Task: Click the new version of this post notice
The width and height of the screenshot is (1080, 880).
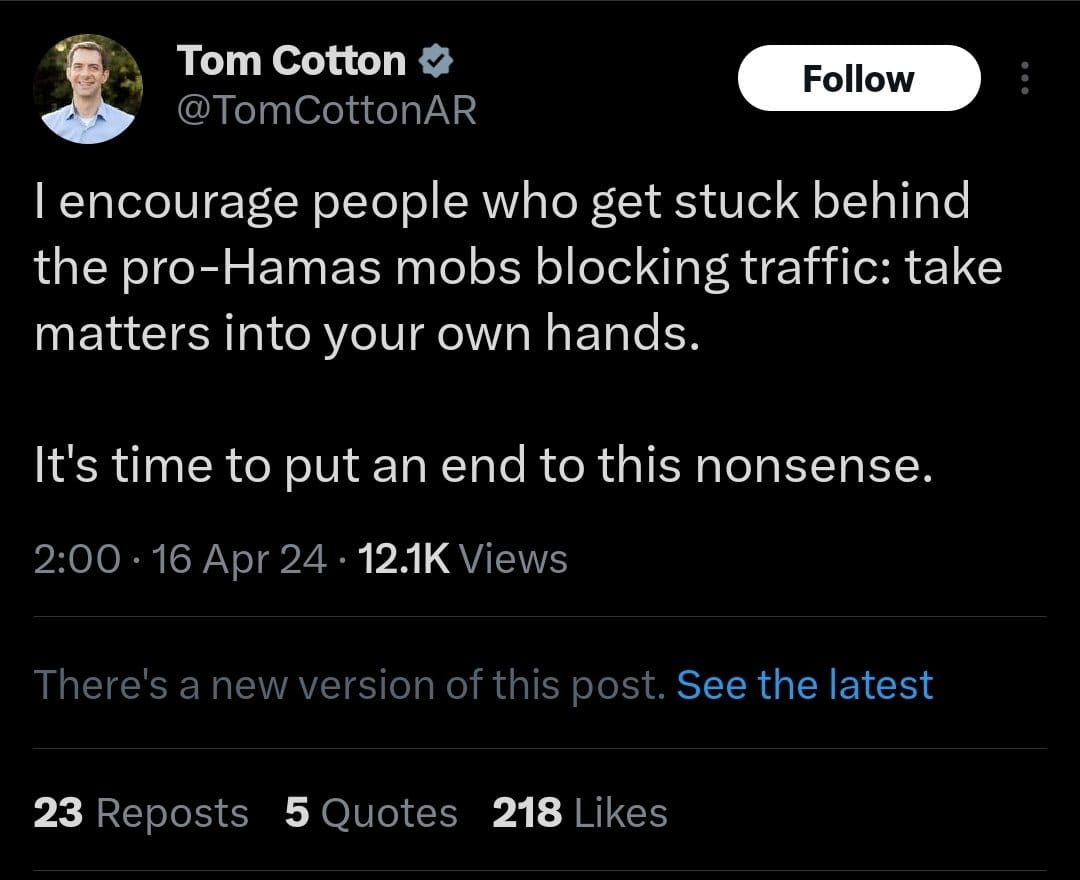Action: tap(349, 685)
